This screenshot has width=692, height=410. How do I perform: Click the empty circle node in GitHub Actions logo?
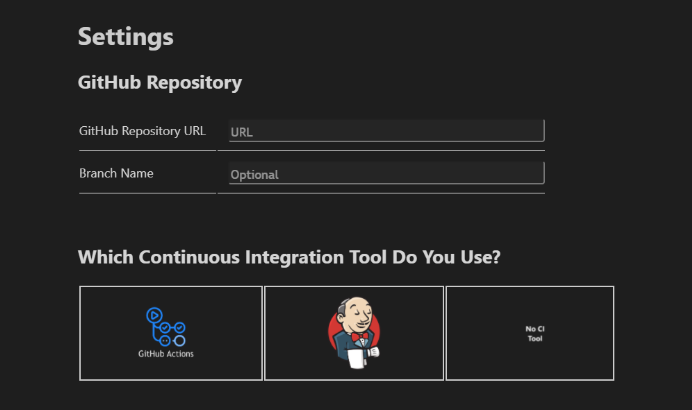[179, 341]
